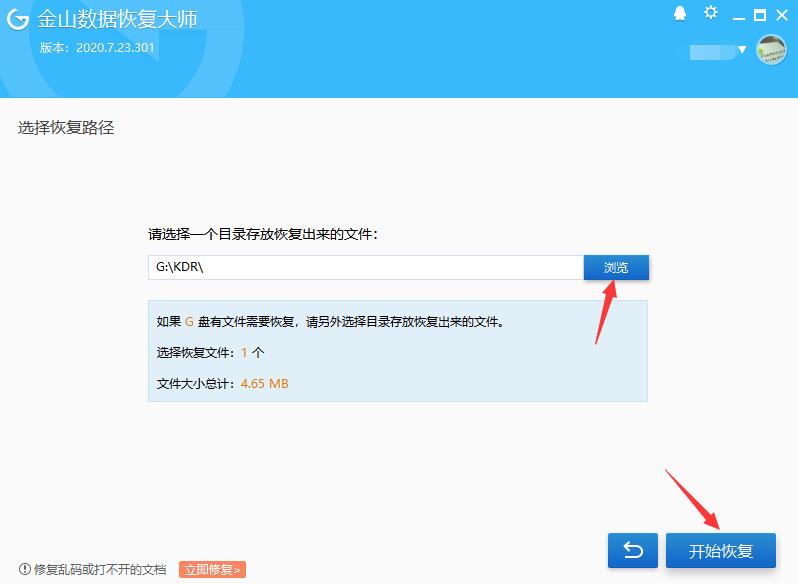
Task: Click the notification bell icon
Action: click(680, 14)
